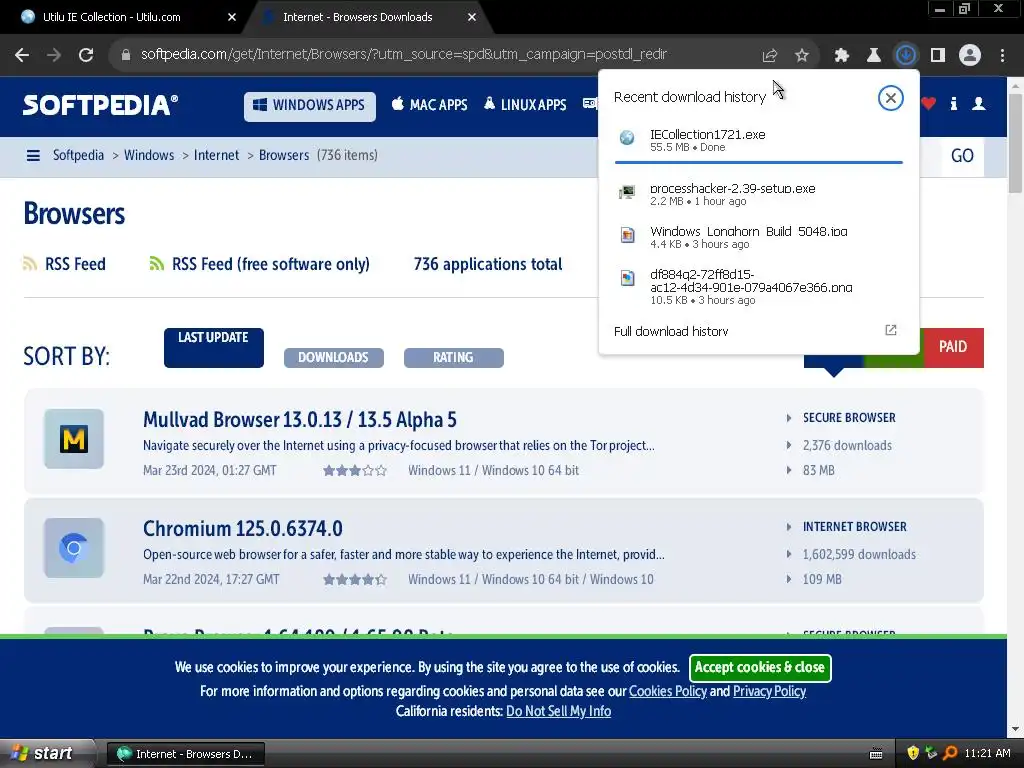Click the page vertical scrollbar thumb
1024x768 pixels.
coord(1015,143)
